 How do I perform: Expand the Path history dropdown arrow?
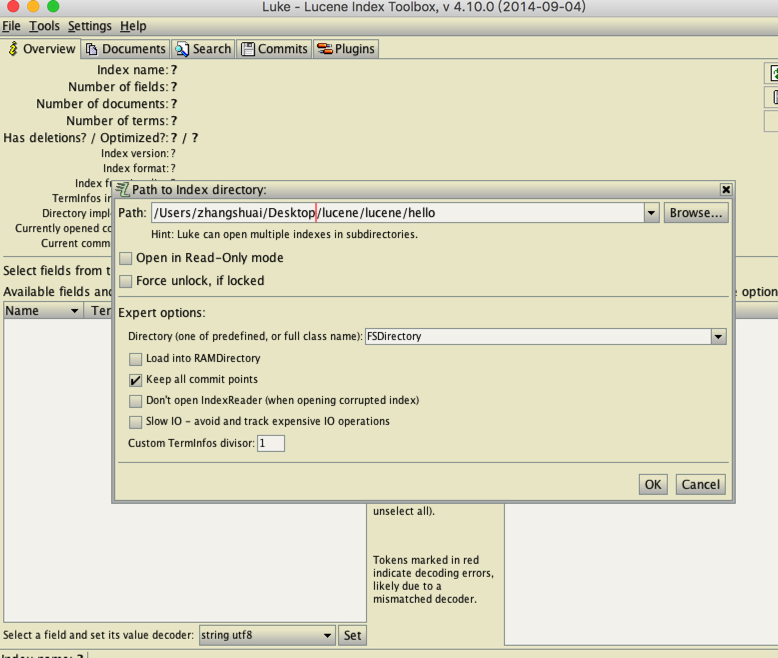pyautogui.click(x=651, y=213)
